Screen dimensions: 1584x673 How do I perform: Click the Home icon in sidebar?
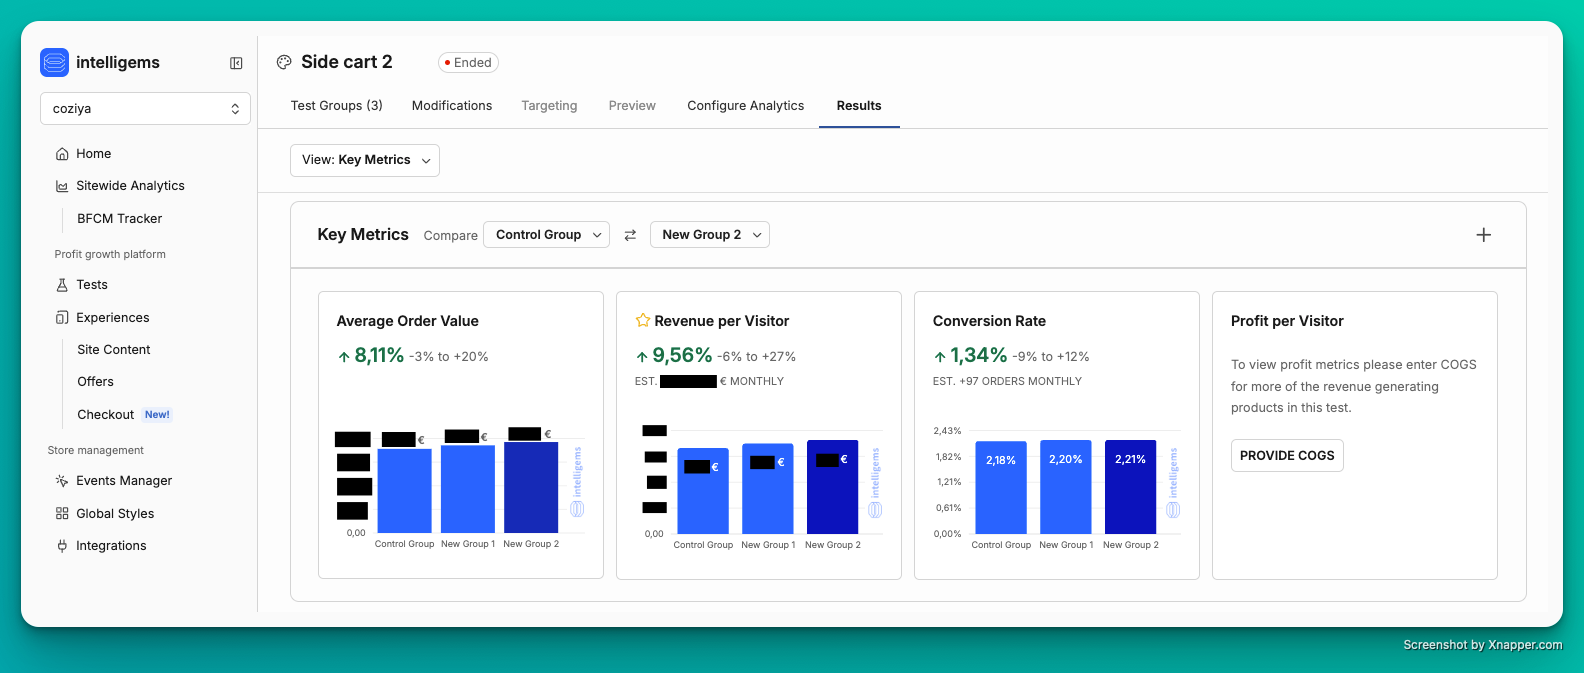[62, 154]
